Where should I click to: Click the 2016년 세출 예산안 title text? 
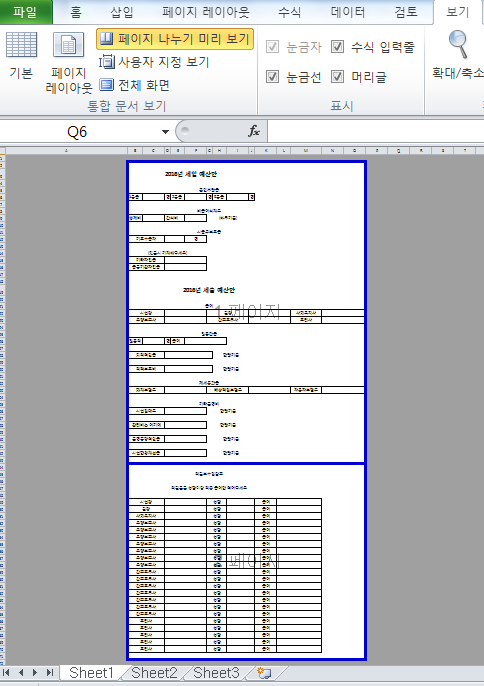tap(209, 290)
